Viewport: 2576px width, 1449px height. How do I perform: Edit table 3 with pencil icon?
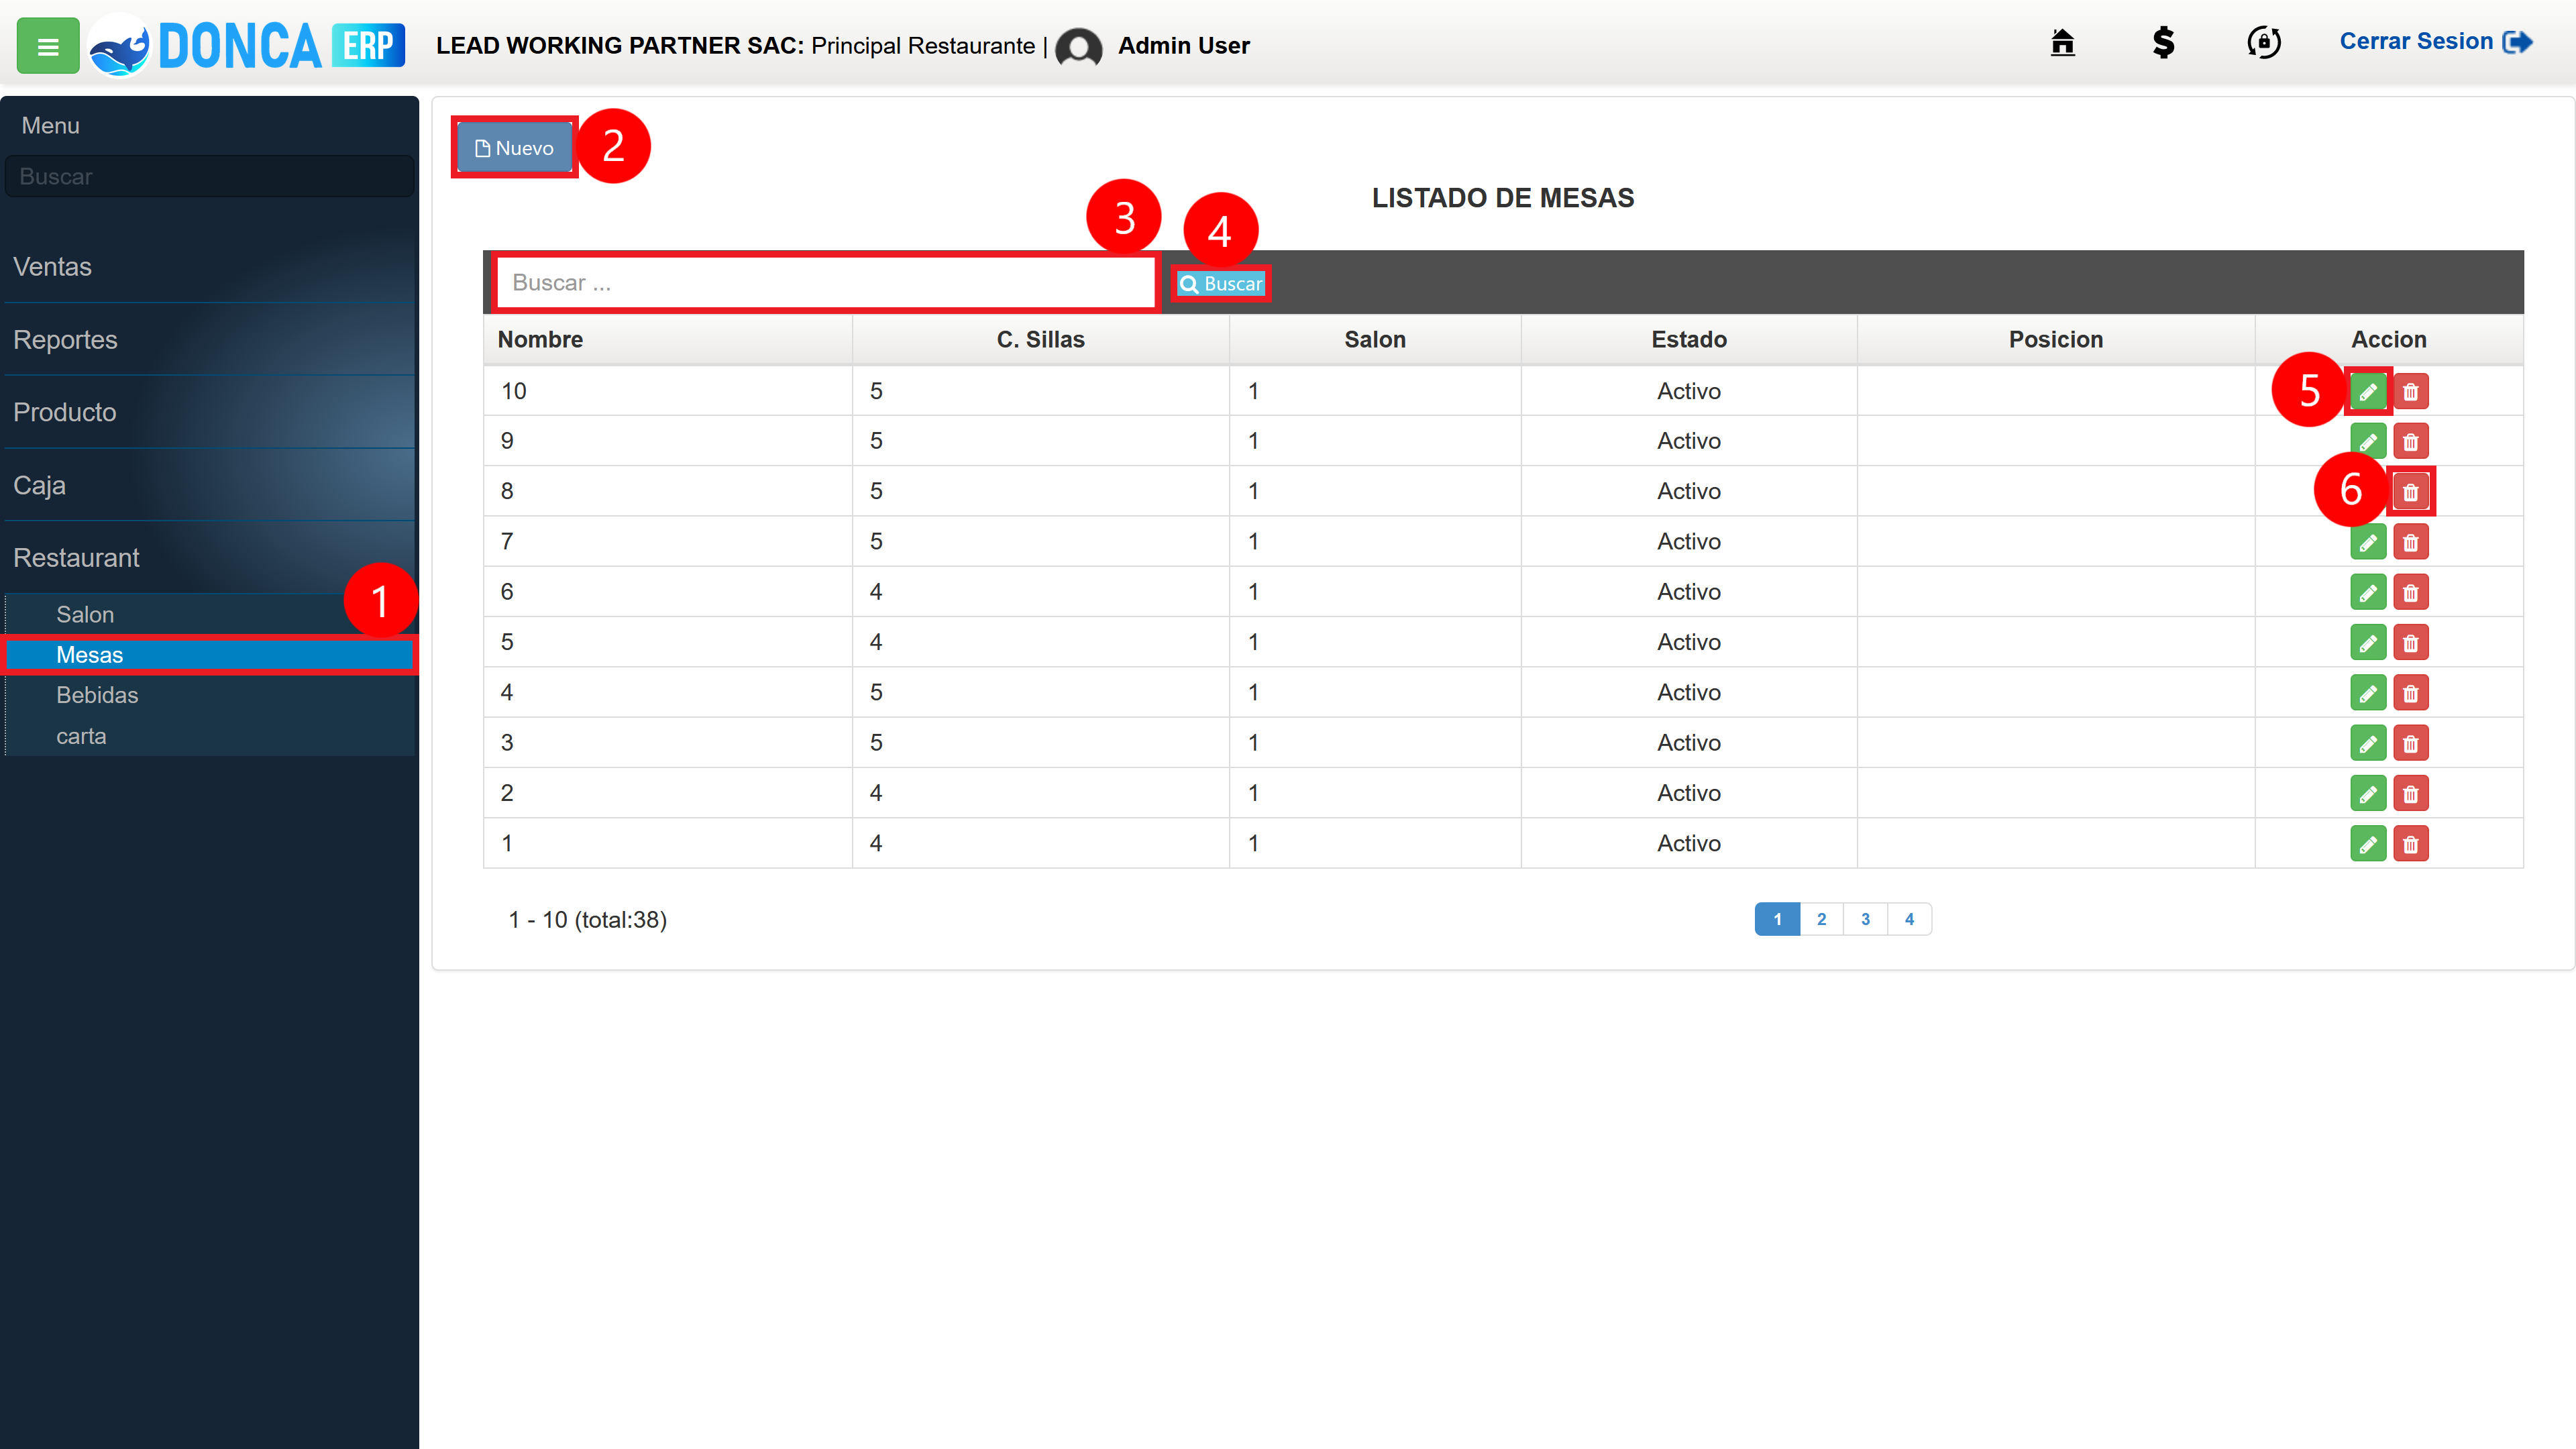pos(2368,743)
